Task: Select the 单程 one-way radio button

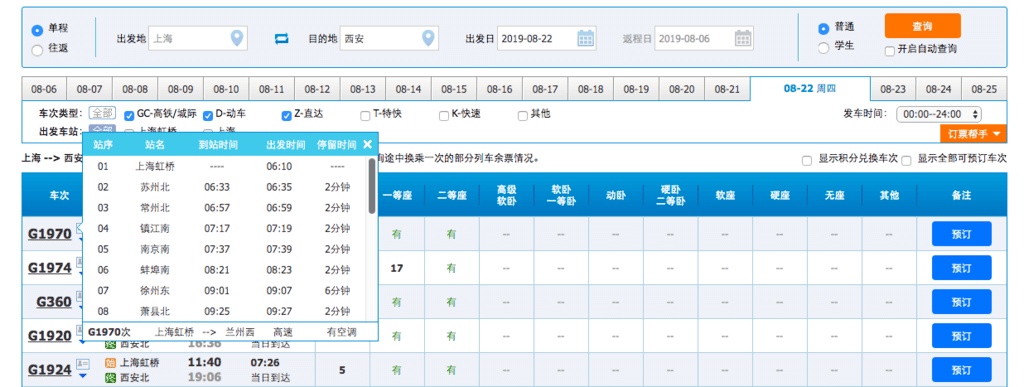Action: coord(37,30)
